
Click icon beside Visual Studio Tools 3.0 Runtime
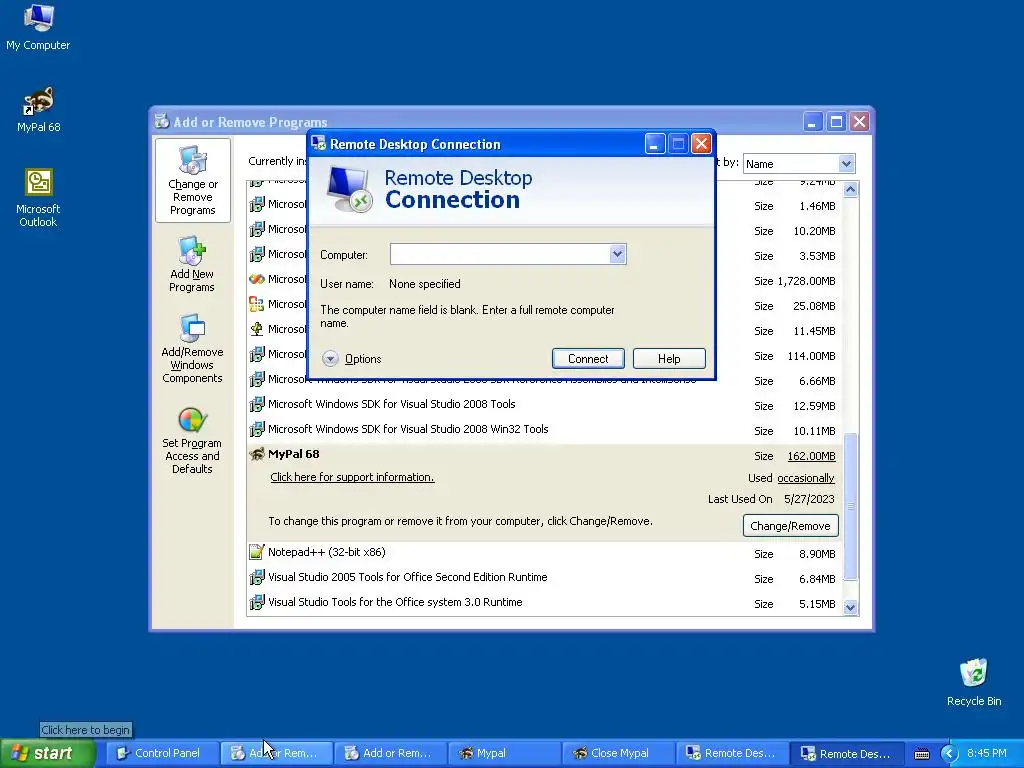[x=257, y=602]
